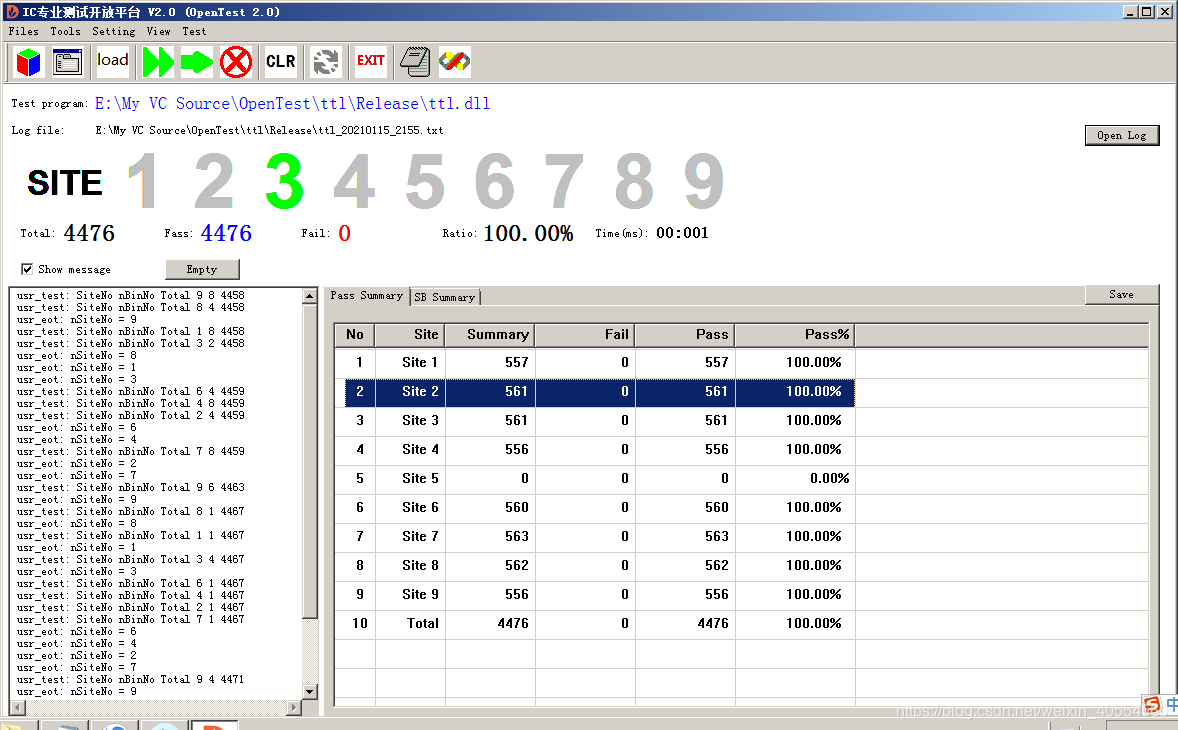Click the refresh arrows toolbar icon
Screen dimensions: 1178x730
tap(326, 62)
